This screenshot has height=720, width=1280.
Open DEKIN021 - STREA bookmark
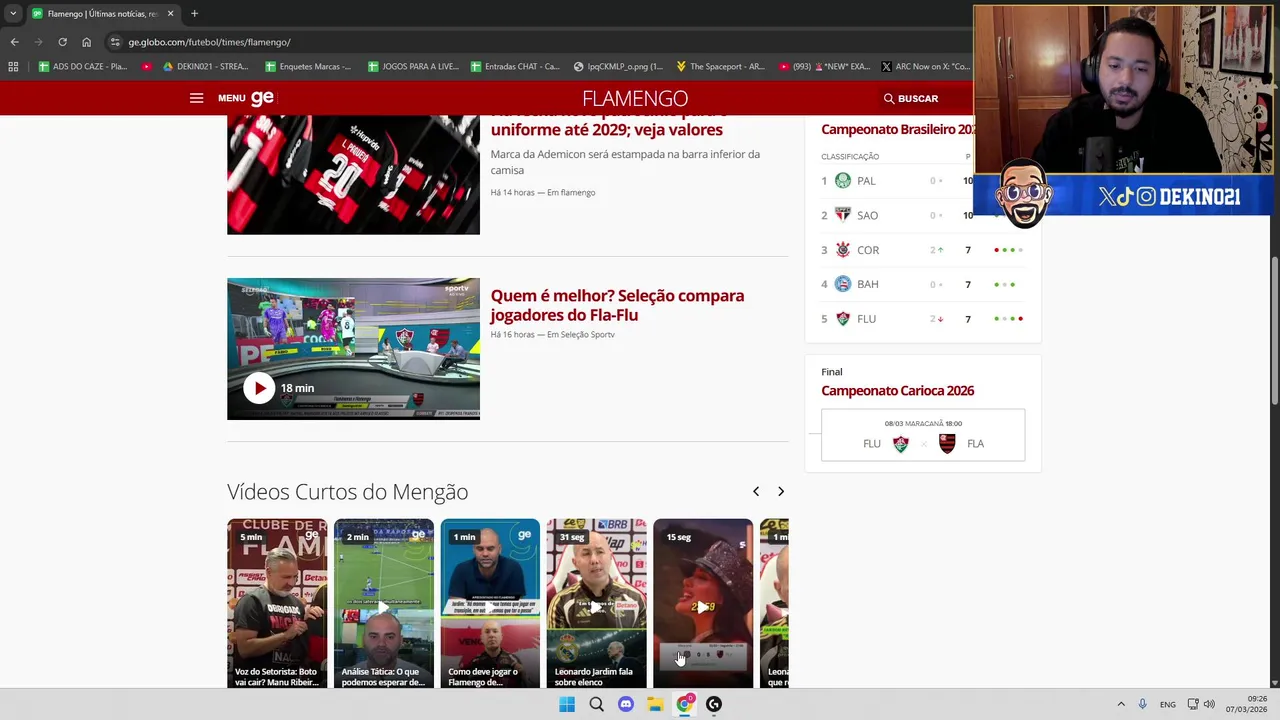point(205,66)
